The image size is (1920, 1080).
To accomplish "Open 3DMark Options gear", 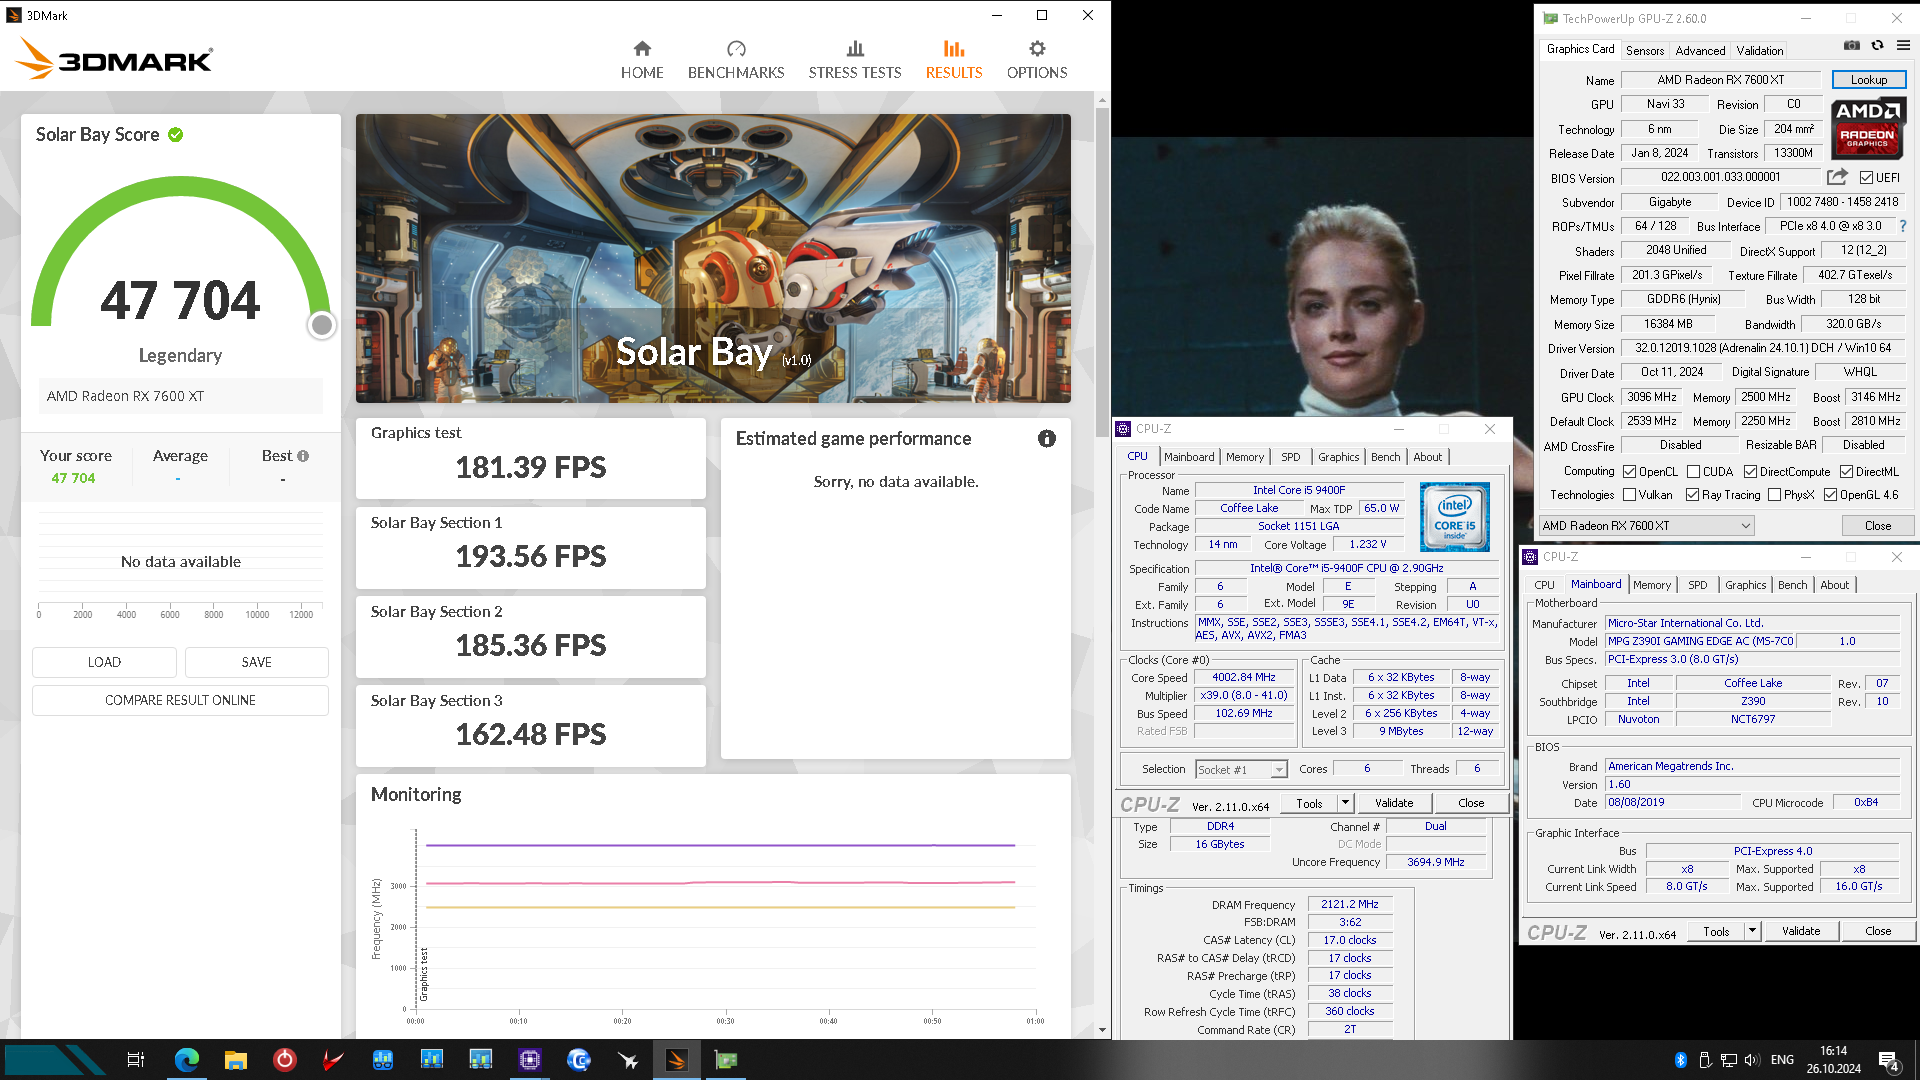I will tap(1037, 60).
